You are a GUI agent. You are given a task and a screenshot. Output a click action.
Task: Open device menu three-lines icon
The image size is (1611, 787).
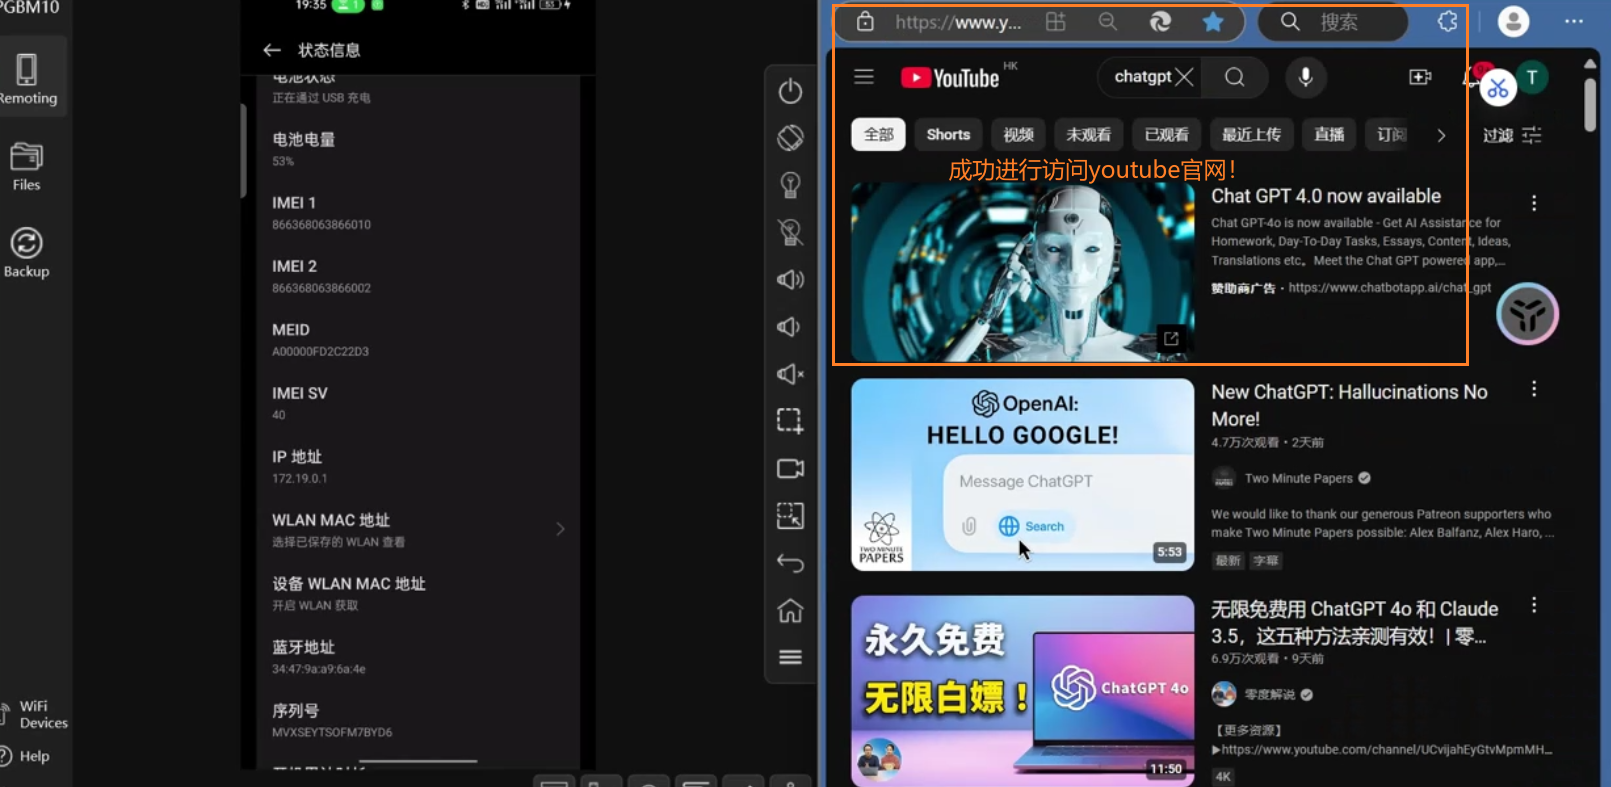point(790,657)
